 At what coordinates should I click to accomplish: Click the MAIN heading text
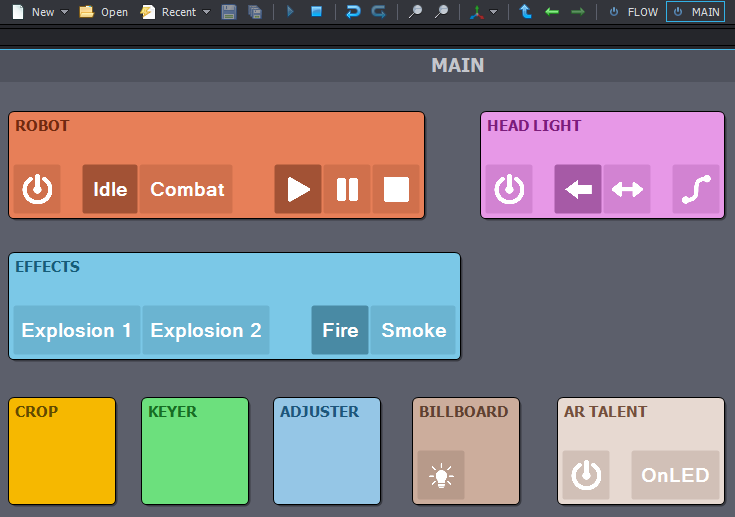point(458,65)
